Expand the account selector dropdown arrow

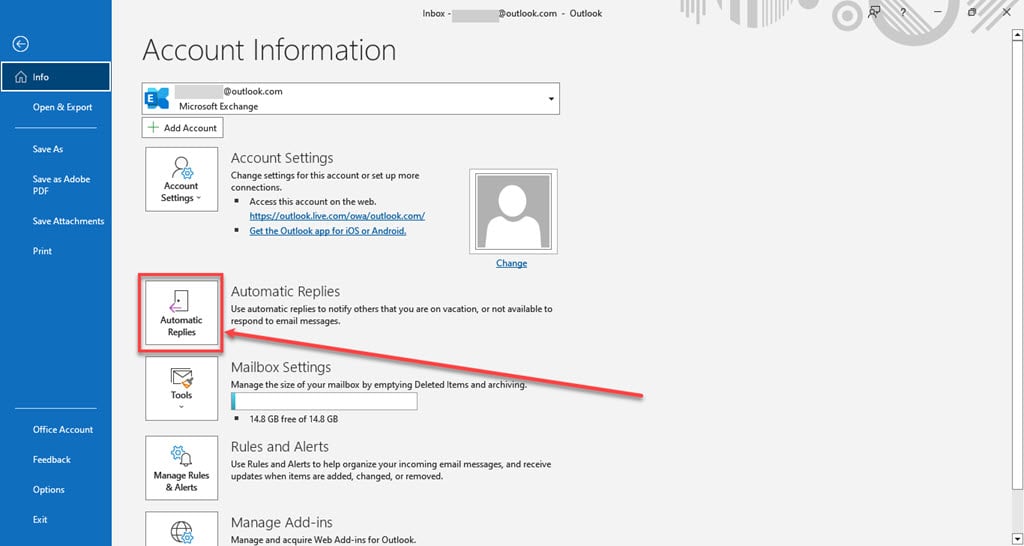tap(551, 99)
